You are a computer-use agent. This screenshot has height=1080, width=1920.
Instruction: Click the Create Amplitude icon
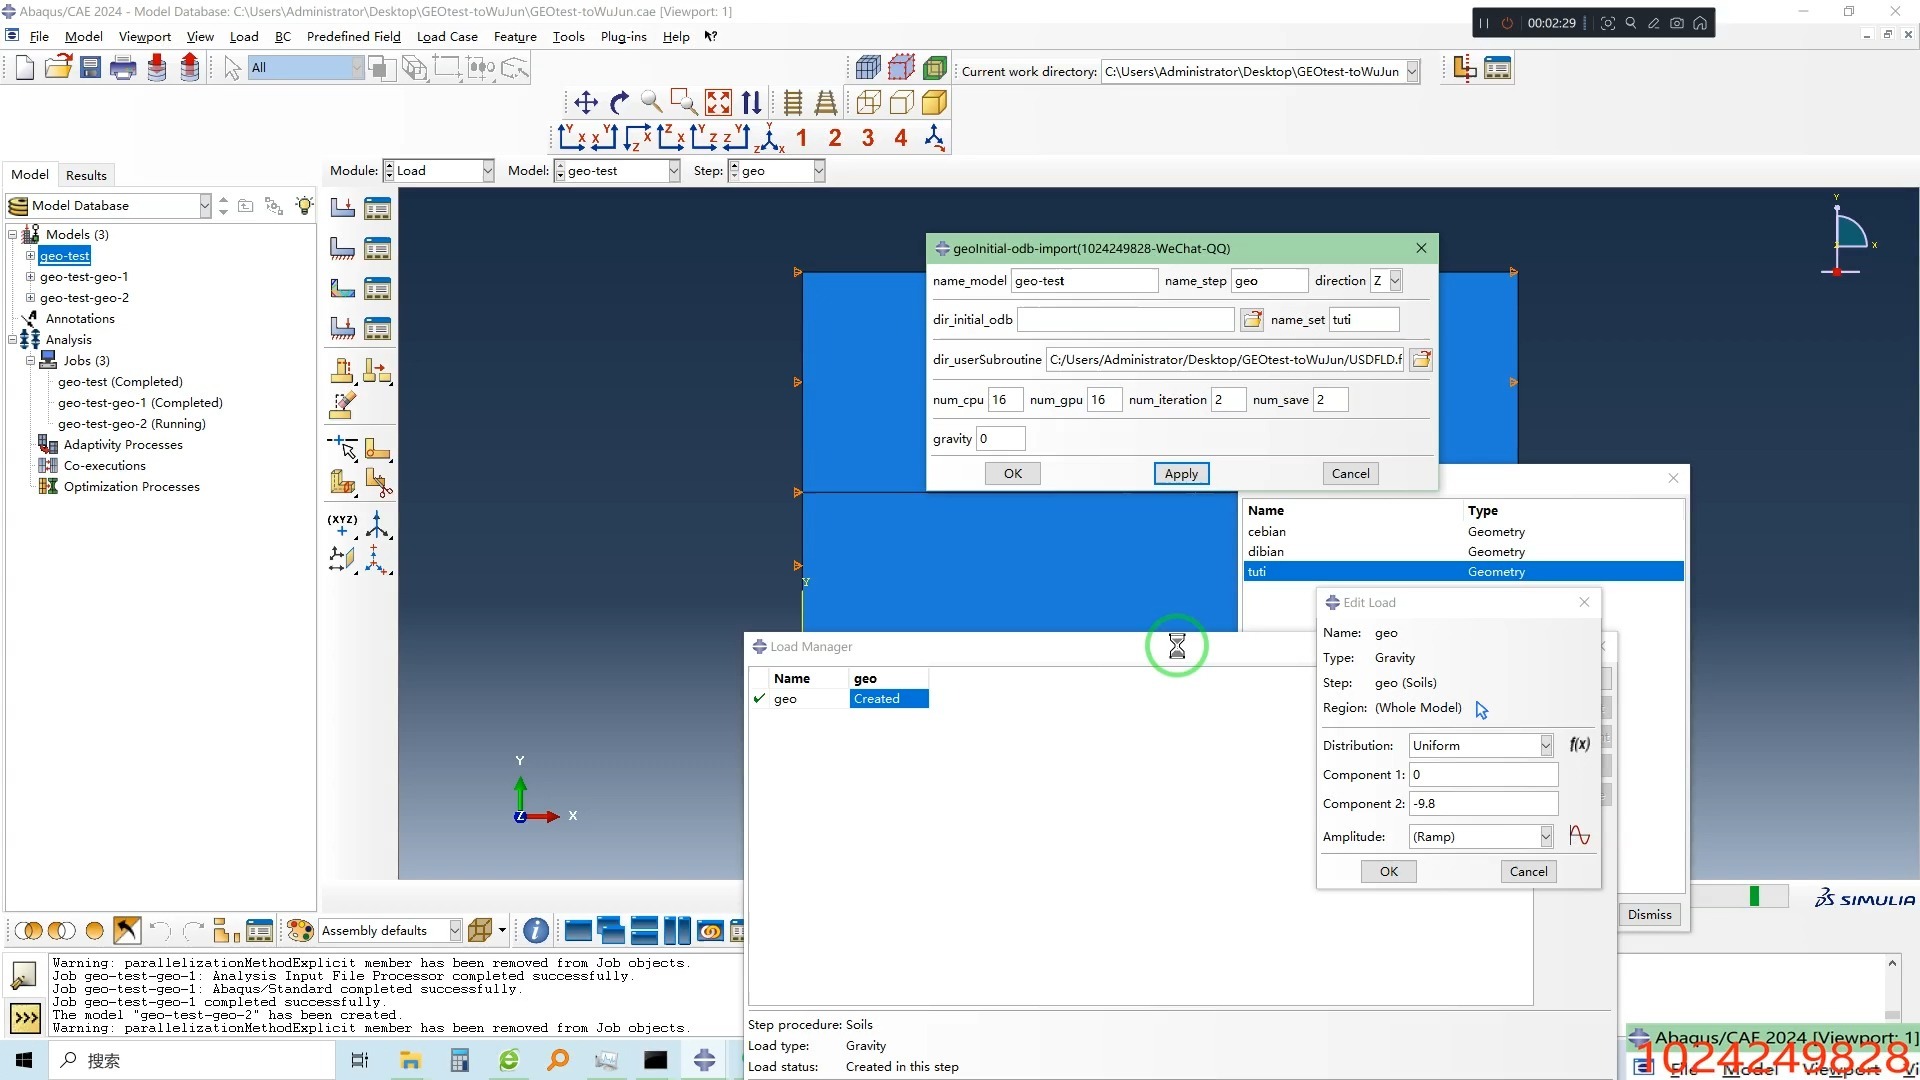1580,836
